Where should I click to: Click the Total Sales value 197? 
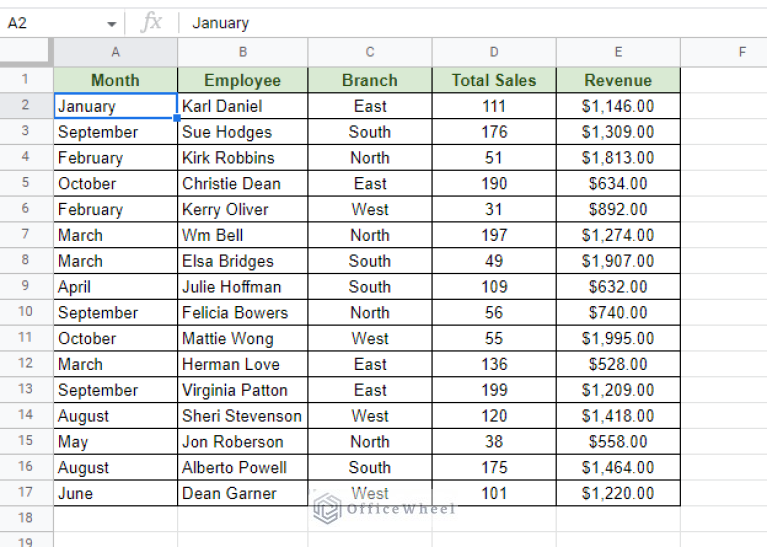click(x=493, y=235)
